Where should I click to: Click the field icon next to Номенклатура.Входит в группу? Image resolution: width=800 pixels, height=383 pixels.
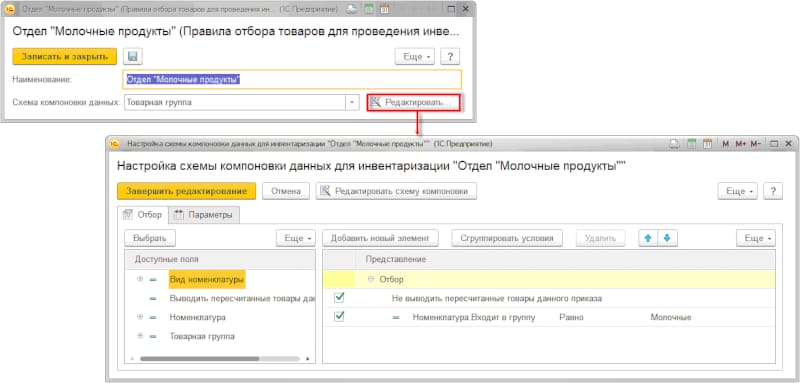click(395, 317)
